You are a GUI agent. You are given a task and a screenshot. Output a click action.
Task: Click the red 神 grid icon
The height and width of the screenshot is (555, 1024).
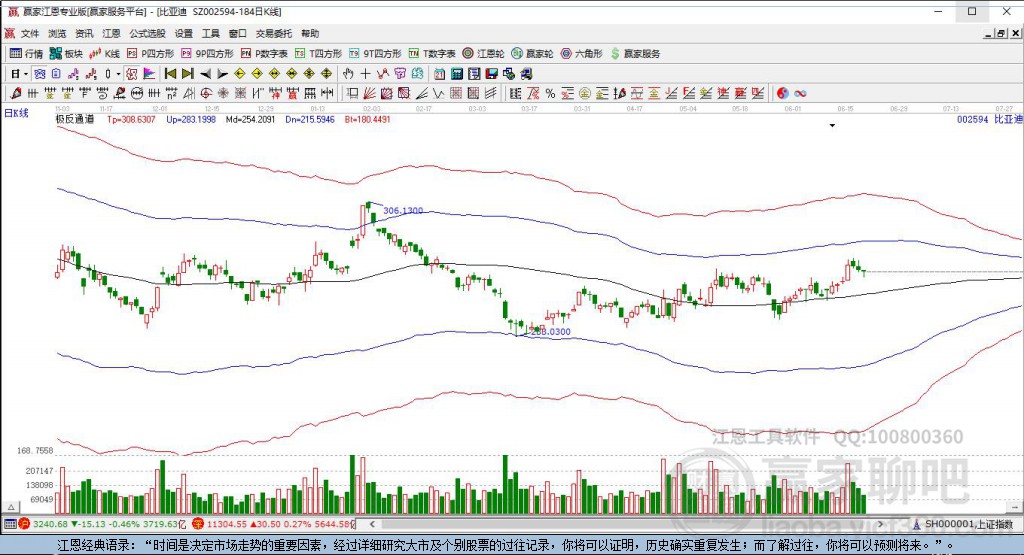275,93
